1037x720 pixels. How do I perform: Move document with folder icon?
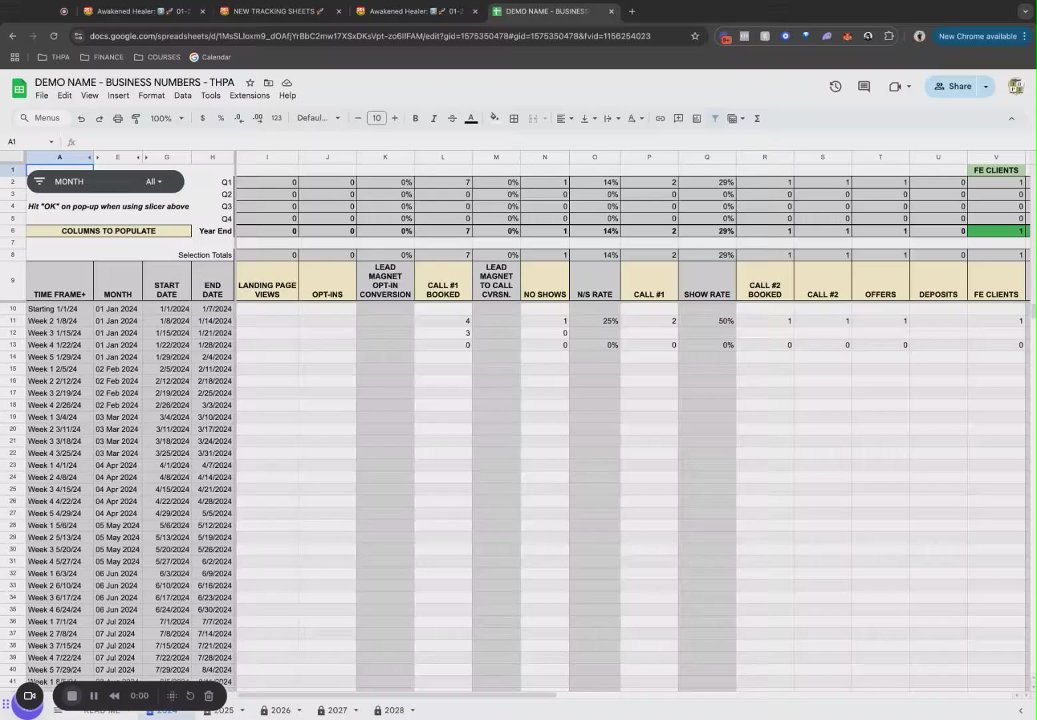pos(269,83)
